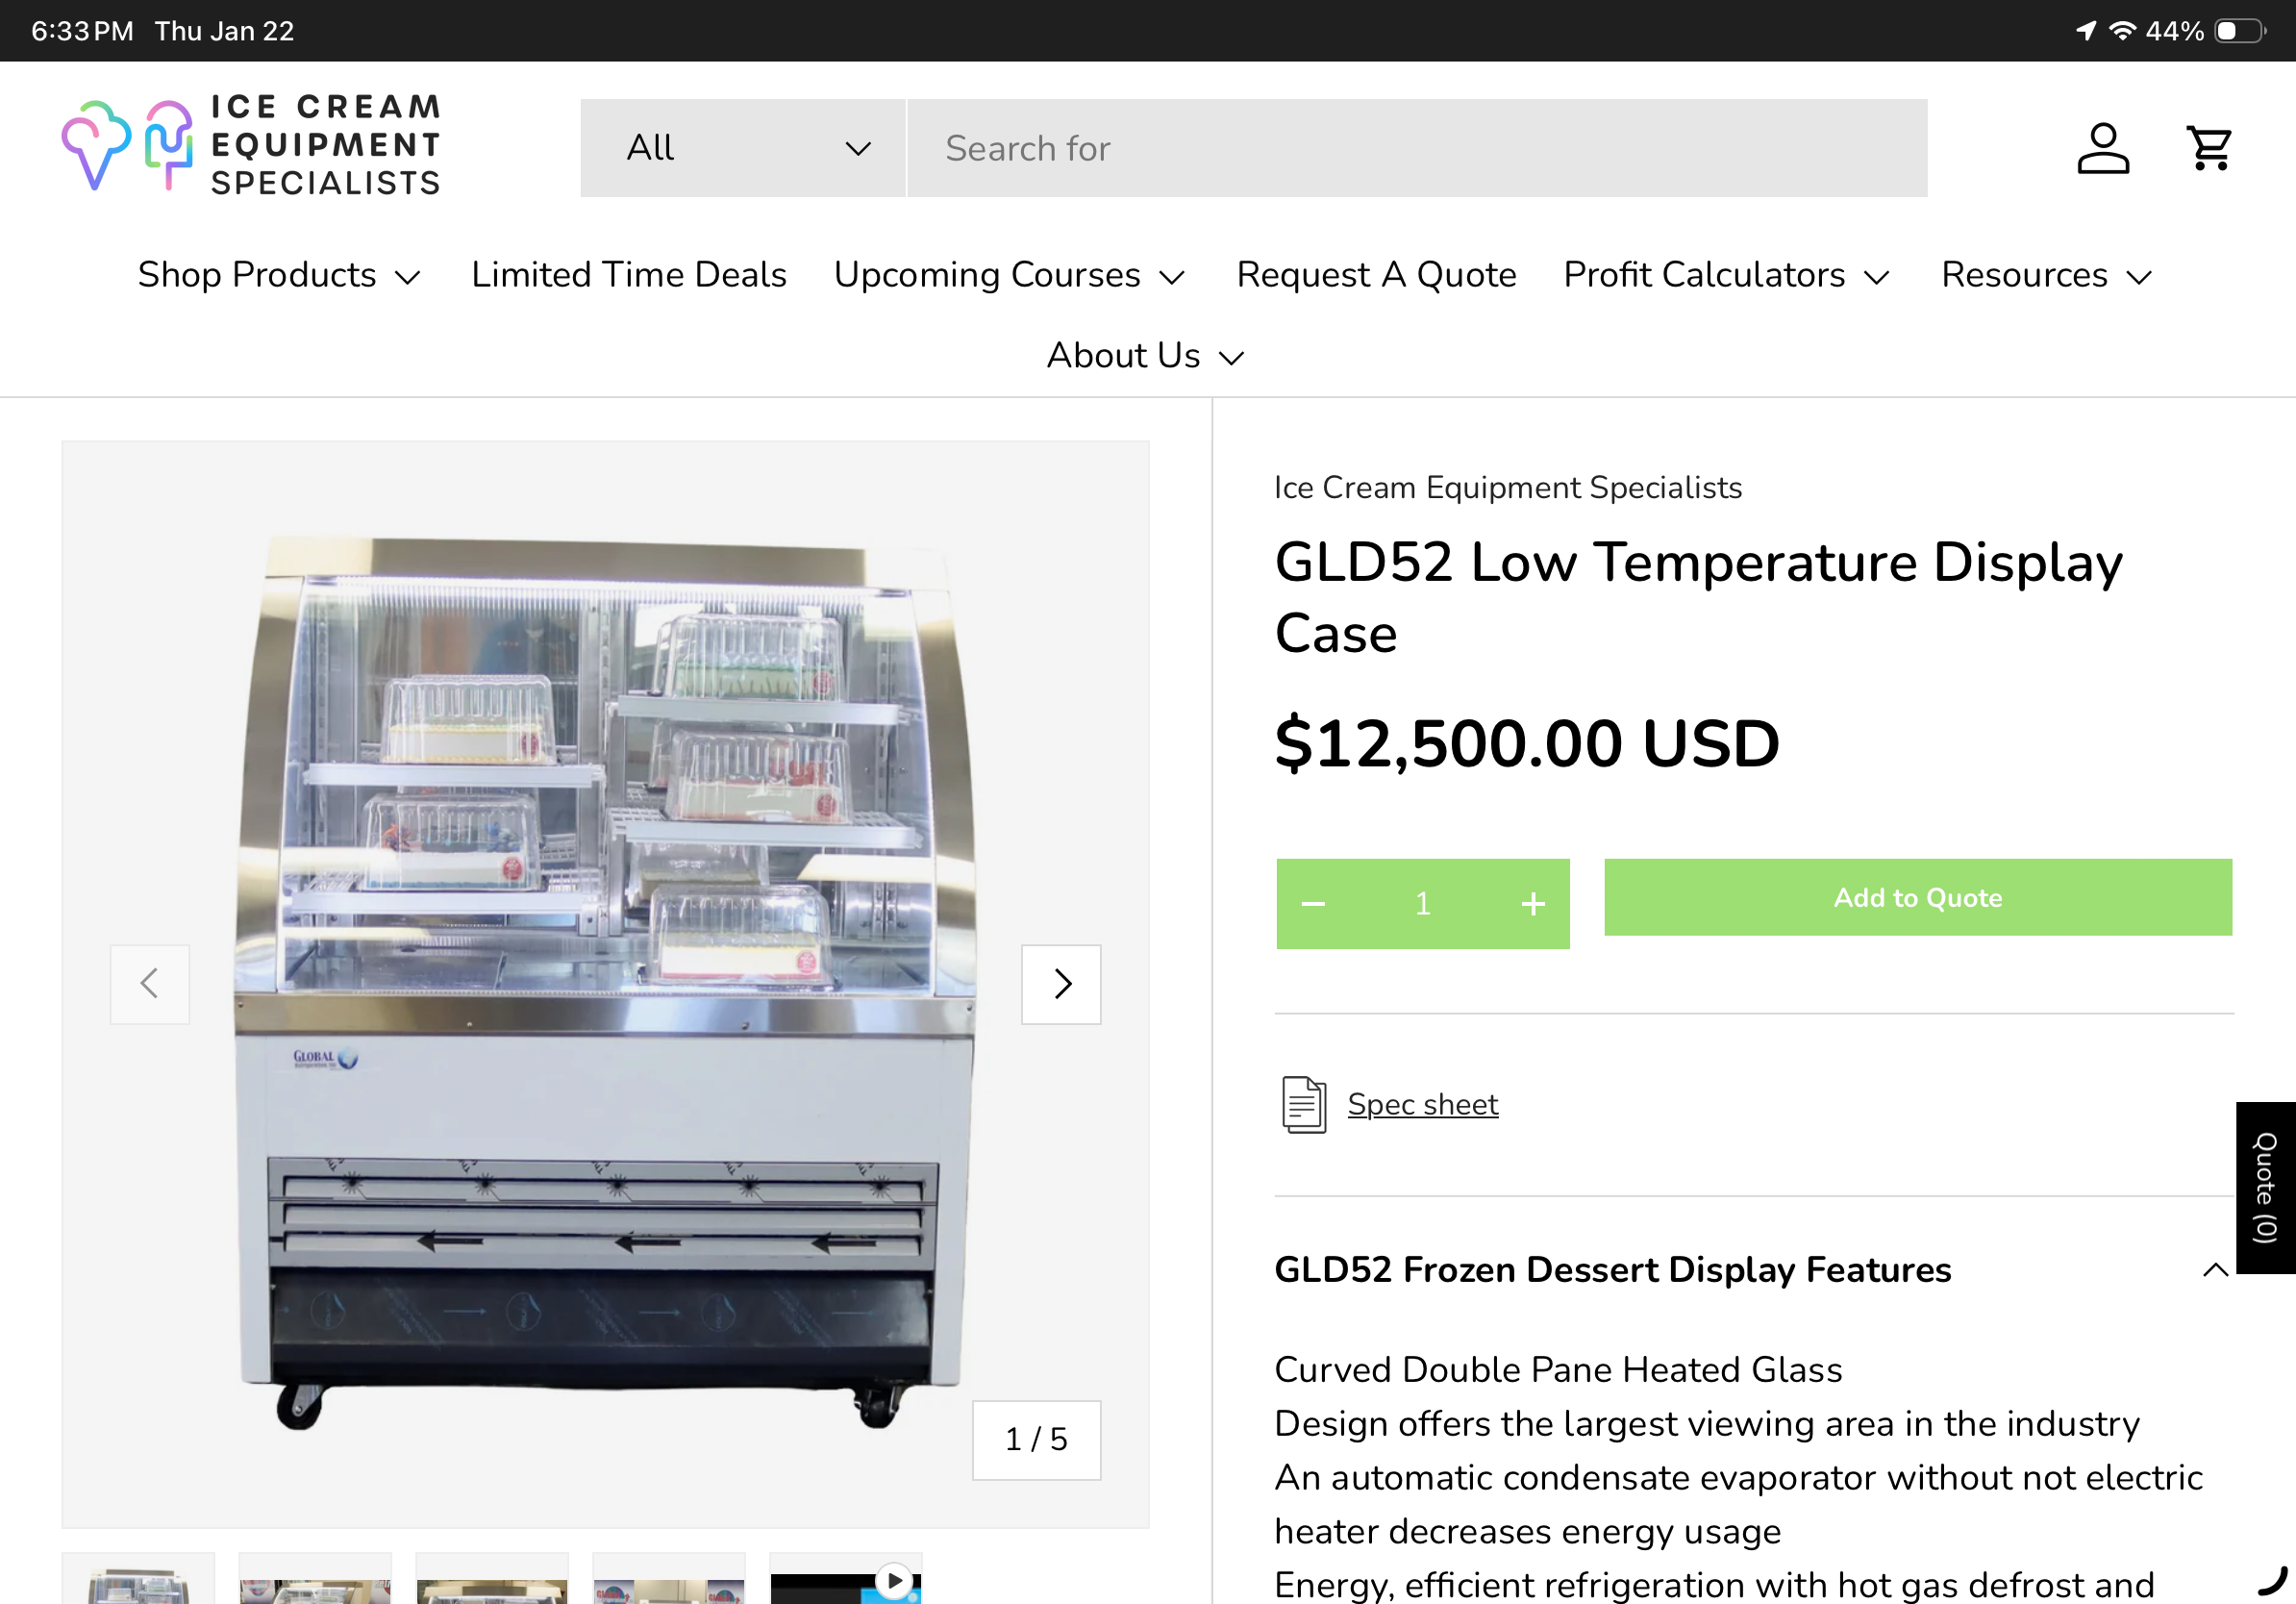This screenshot has width=2296, height=1604.
Task: Open the All category search dropdown
Action: point(743,148)
